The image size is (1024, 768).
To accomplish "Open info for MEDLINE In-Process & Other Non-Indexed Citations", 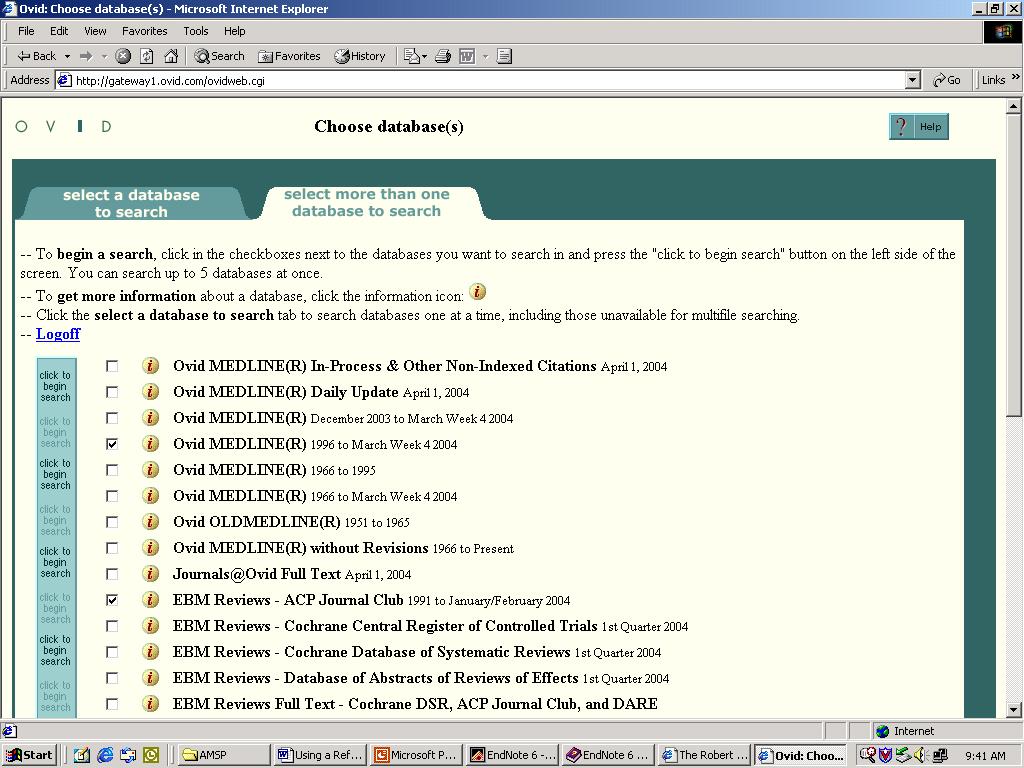I will 150,366.
